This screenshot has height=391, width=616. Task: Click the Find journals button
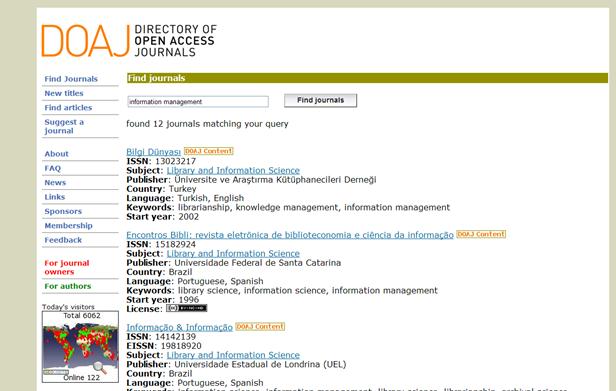[x=321, y=101]
